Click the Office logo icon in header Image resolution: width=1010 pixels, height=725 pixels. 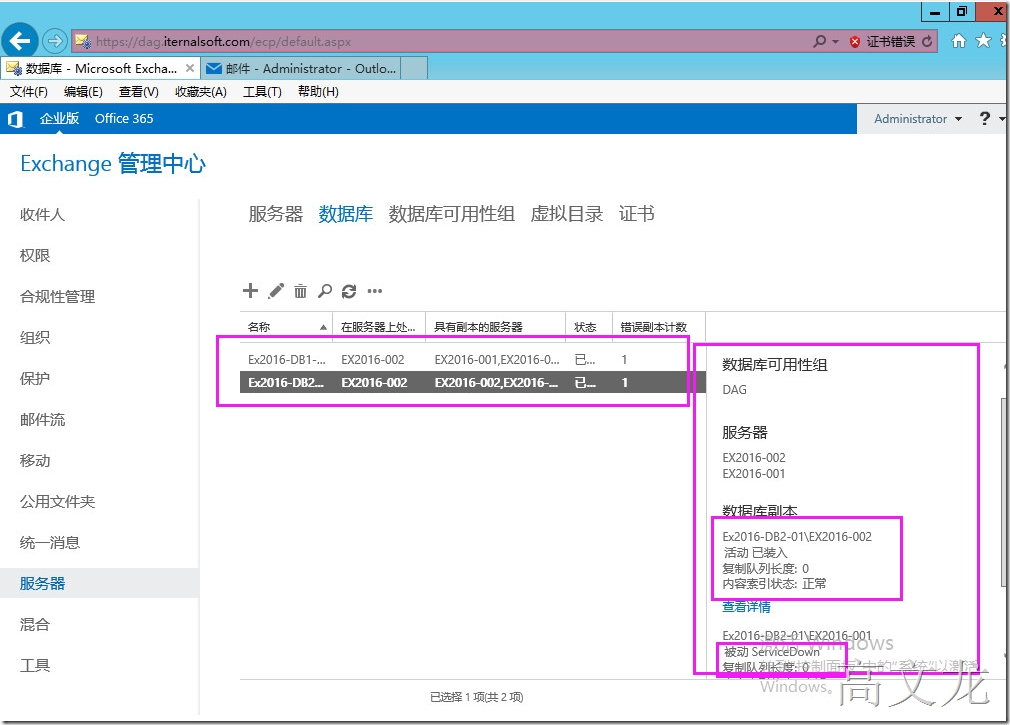tap(15, 118)
